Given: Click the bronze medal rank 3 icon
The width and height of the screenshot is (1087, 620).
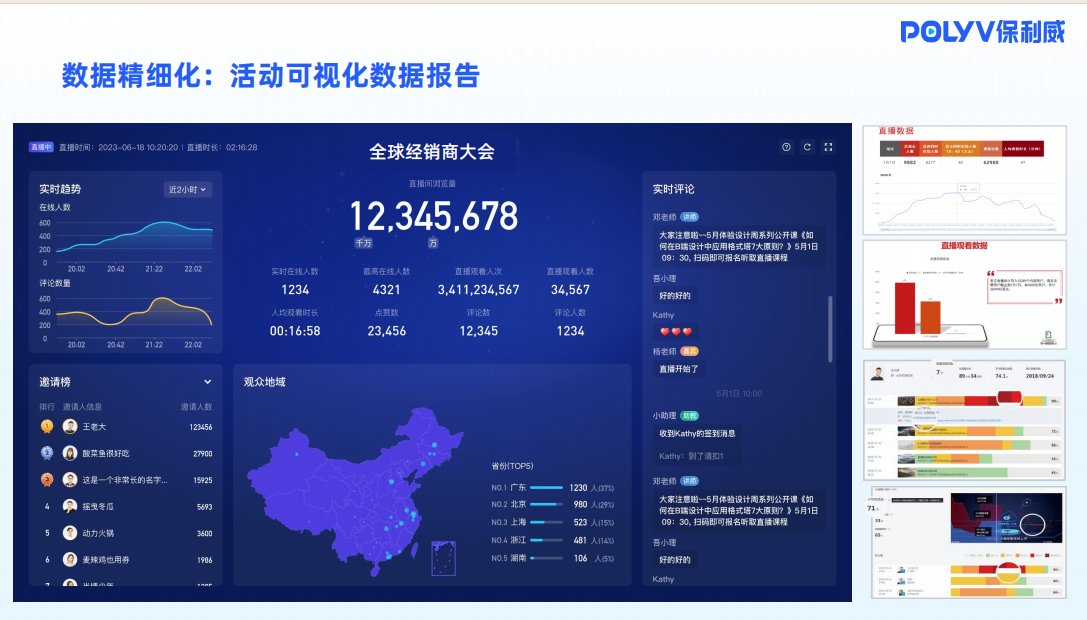Looking at the screenshot, I should 47,480.
